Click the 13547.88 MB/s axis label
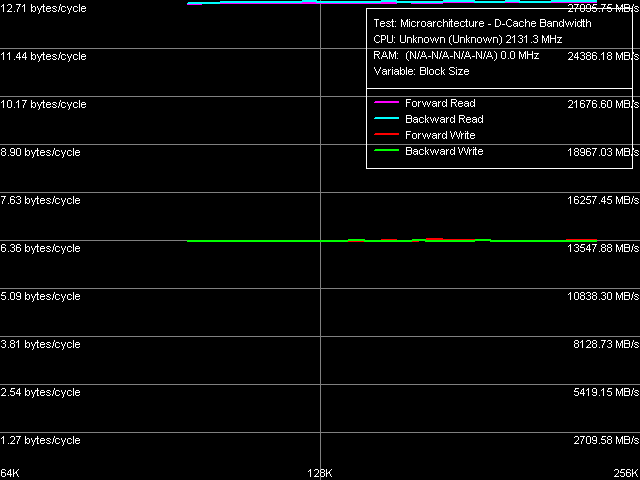The height and width of the screenshot is (480, 640). [x=603, y=248]
